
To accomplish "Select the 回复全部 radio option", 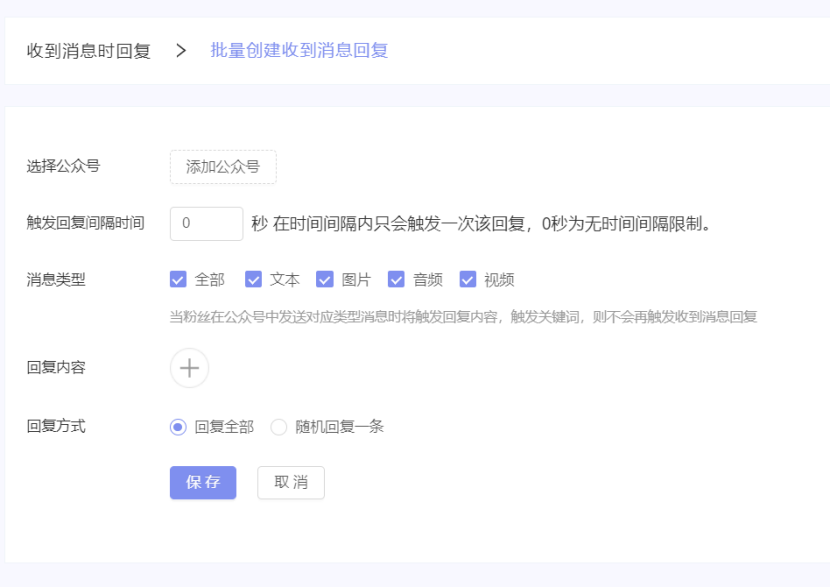I will (x=178, y=426).
